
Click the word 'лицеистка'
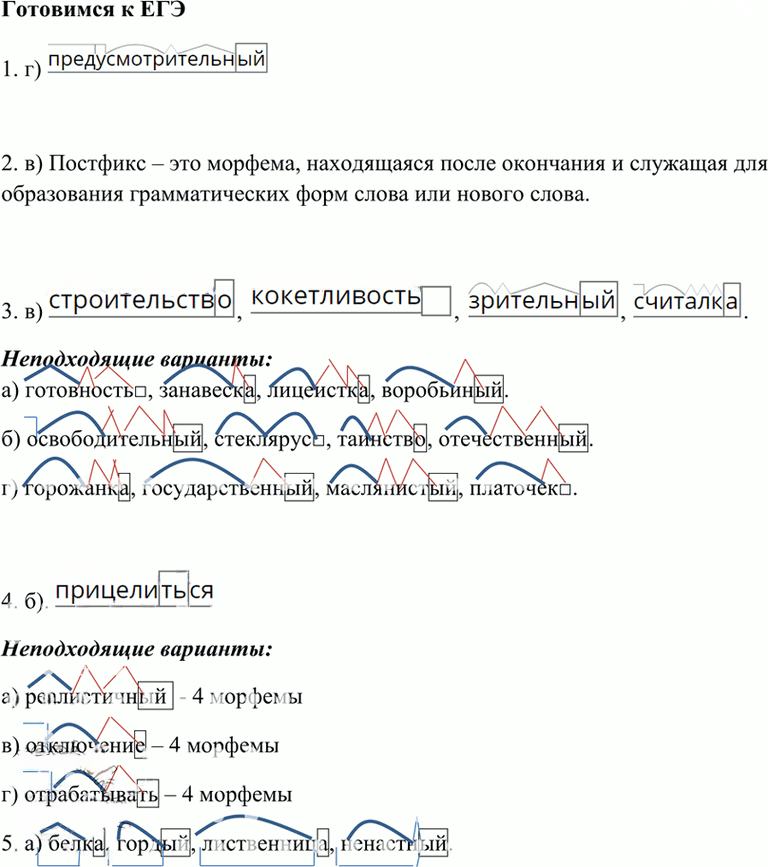318,390
